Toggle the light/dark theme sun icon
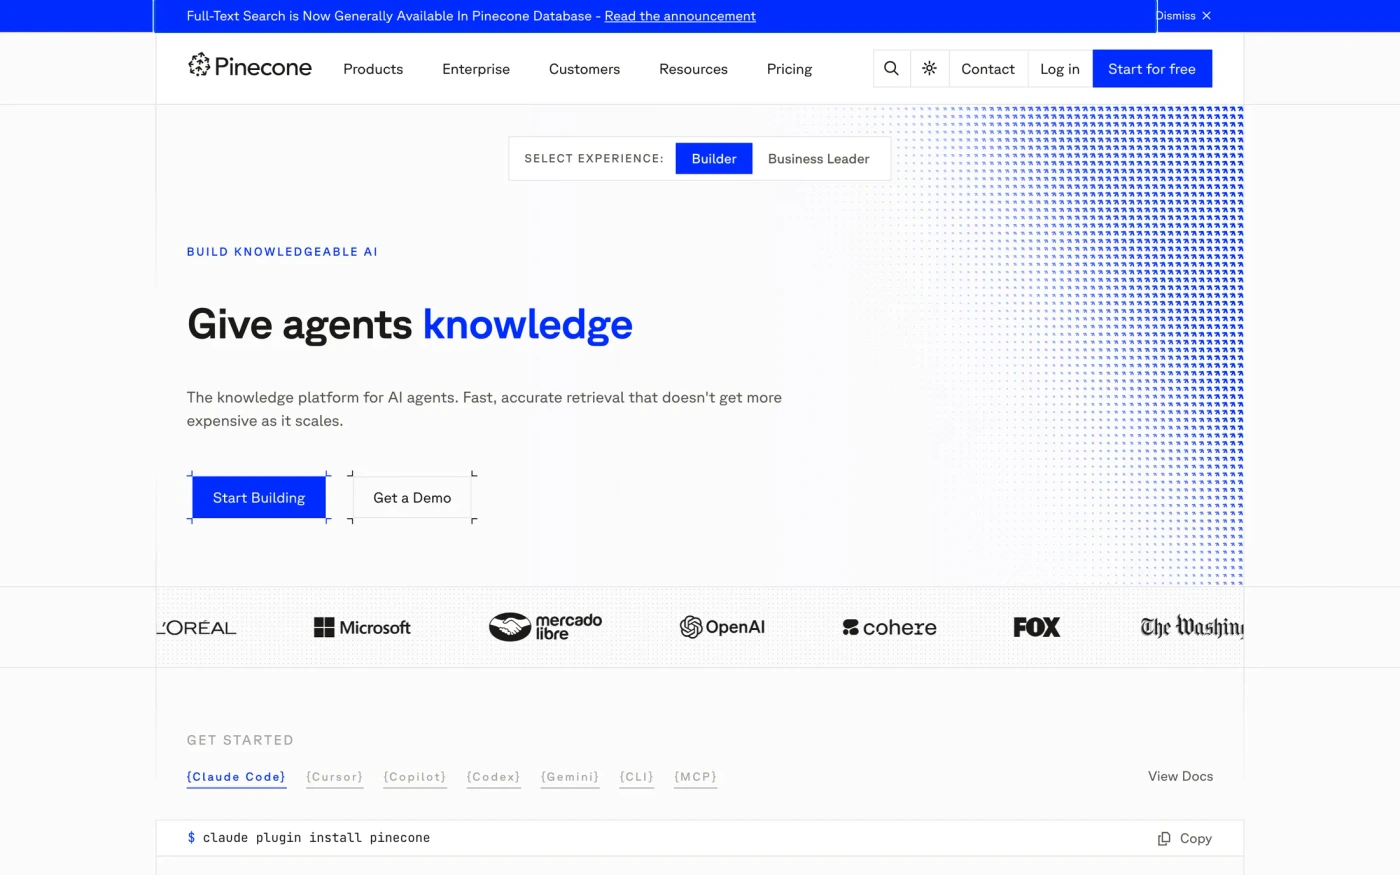This screenshot has width=1400, height=875. (x=930, y=68)
